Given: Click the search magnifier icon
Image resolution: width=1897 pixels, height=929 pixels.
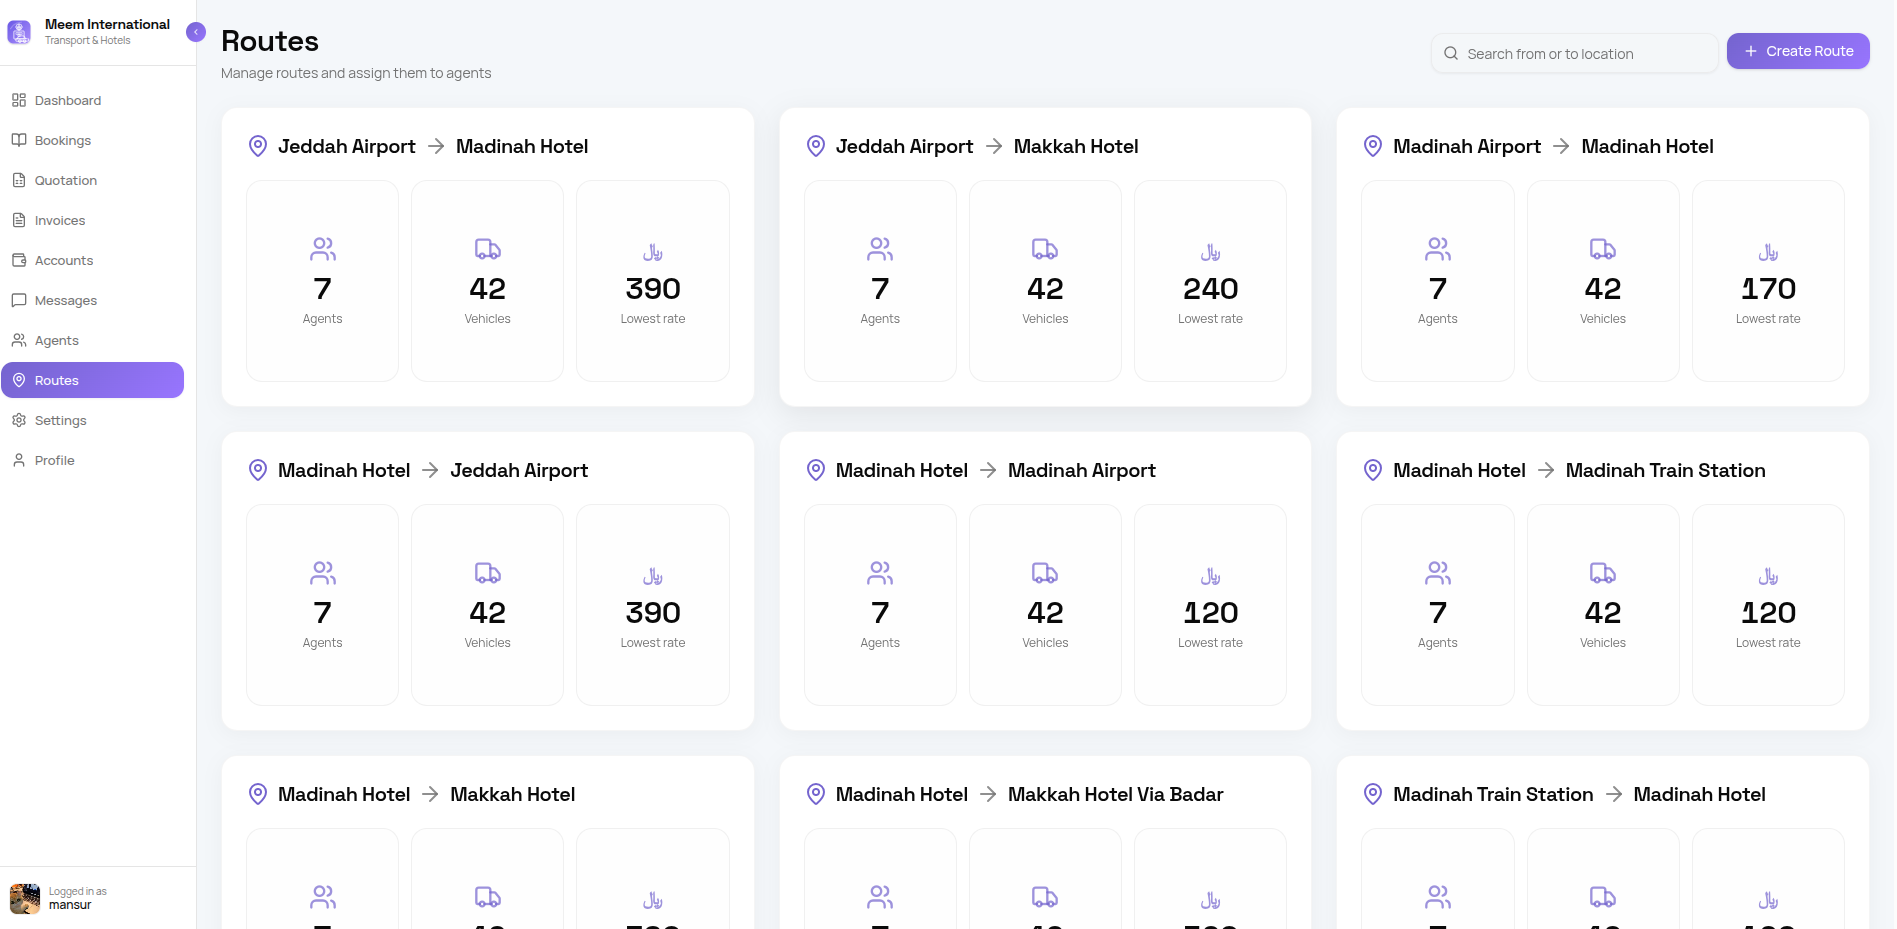Looking at the screenshot, I should 1451,53.
